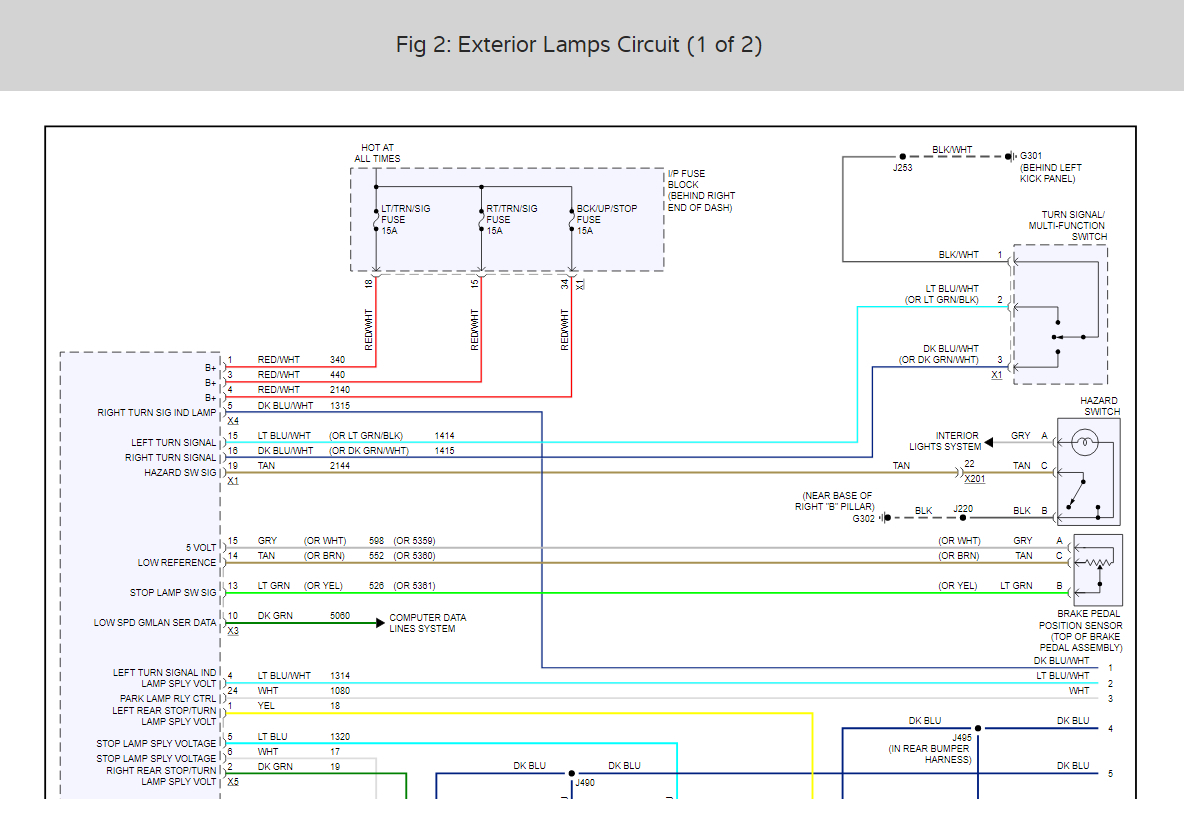Click the "BRAKE PEDAL POSITION SENSOR" label
Image resolution: width=1184 pixels, height=838 pixels.
[x=1081, y=631]
